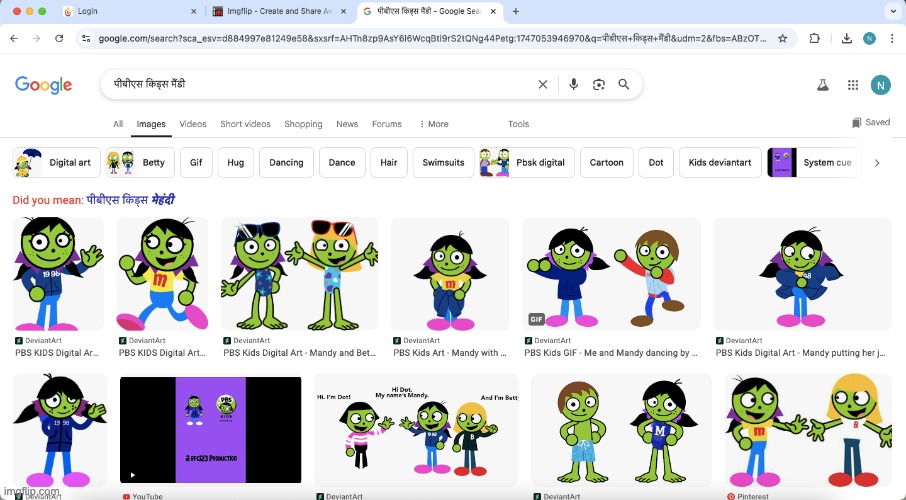This screenshot has width=906, height=500.
Task: Go forward one page in history
Action: 36,38
